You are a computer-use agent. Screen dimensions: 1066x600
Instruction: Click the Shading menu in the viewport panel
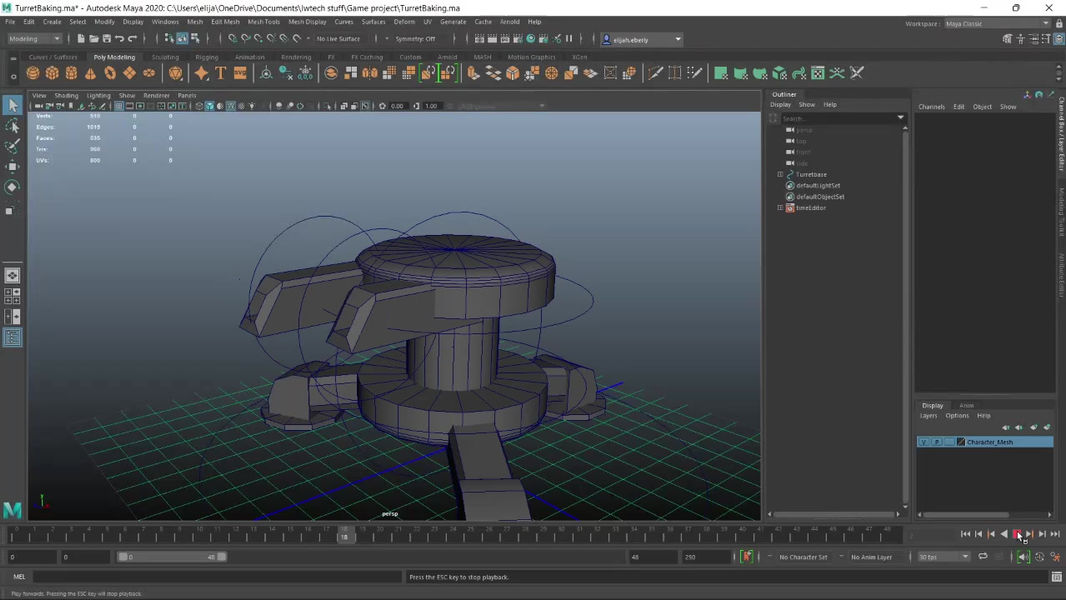coord(67,95)
